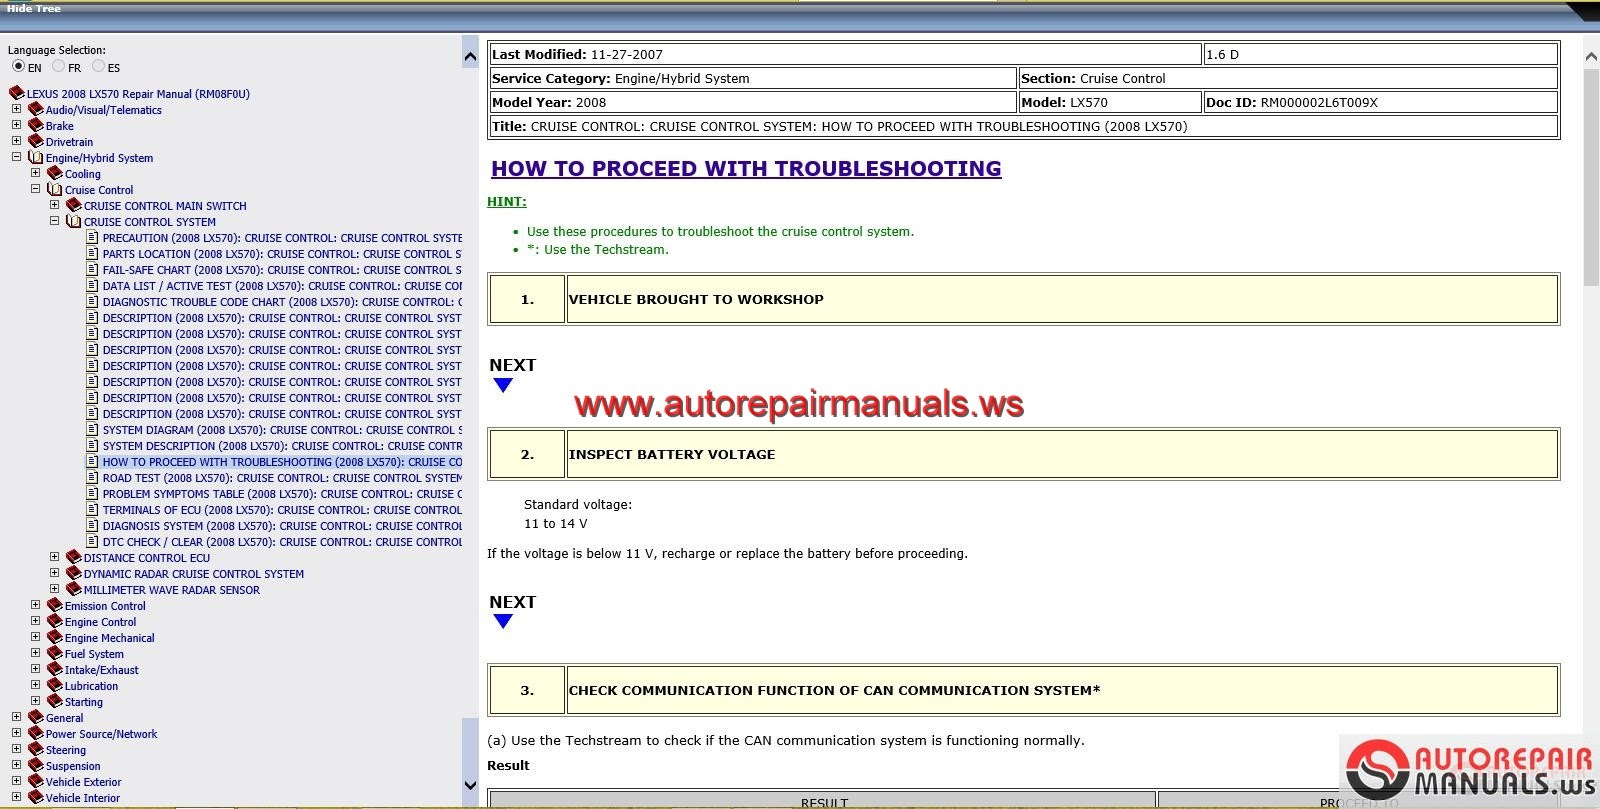
Task: Click the Cooling book icon
Action: click(x=55, y=173)
